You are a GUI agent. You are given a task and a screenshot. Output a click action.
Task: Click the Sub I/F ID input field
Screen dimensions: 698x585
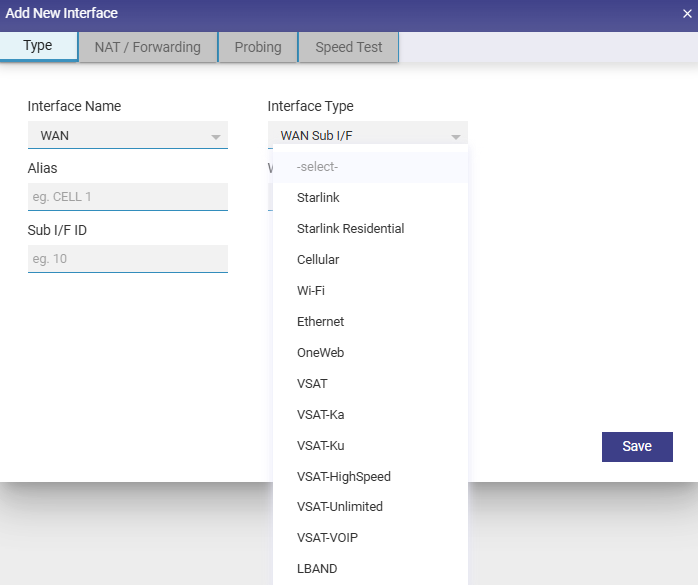pos(127,259)
